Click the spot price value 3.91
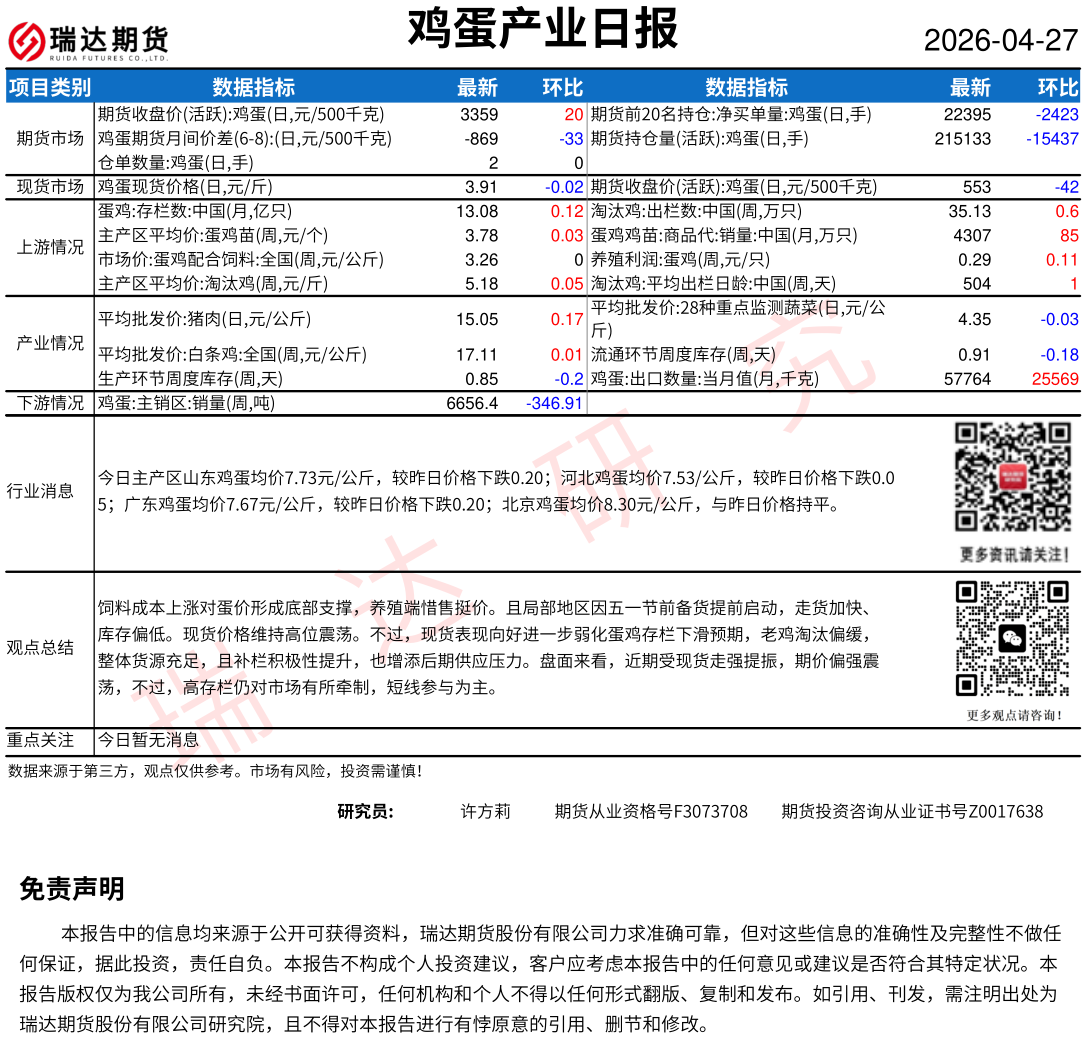Screen dimensions: 1086x1037 point(481,187)
